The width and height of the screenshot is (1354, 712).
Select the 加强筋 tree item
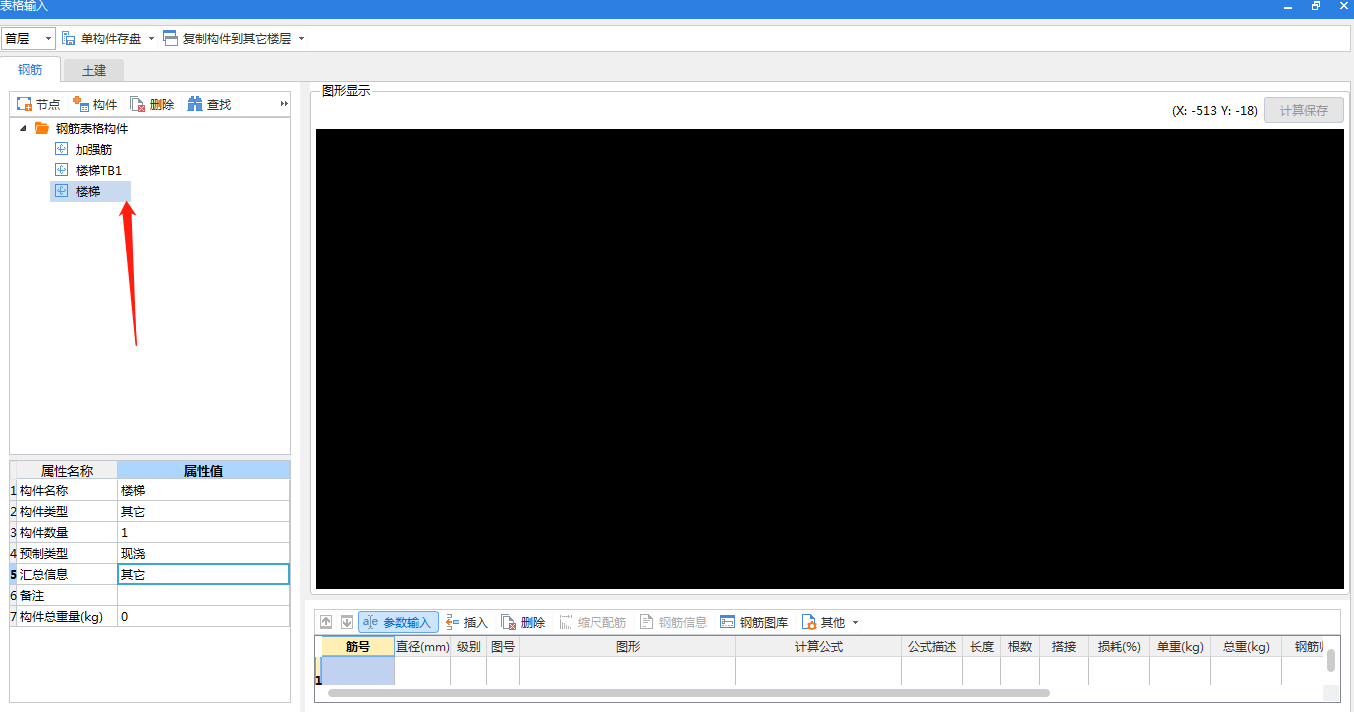pos(94,149)
